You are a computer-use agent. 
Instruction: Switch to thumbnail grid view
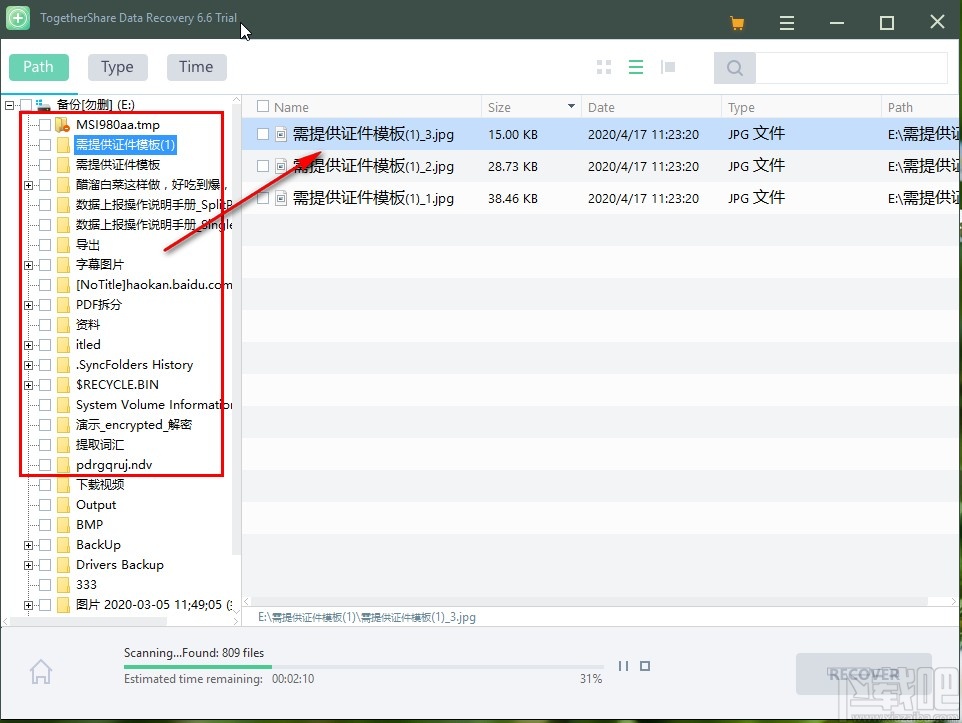click(604, 67)
